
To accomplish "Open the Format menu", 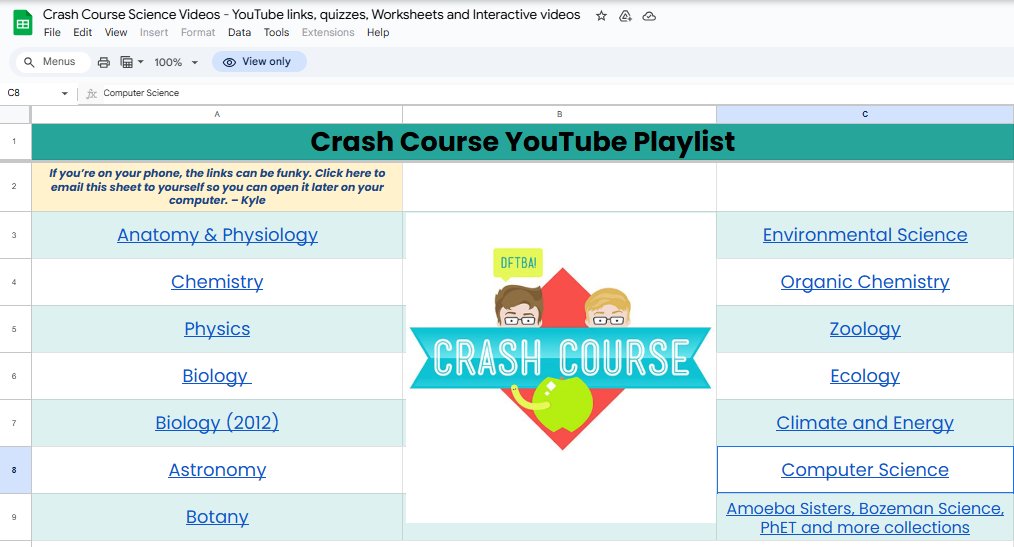I will tap(198, 32).
